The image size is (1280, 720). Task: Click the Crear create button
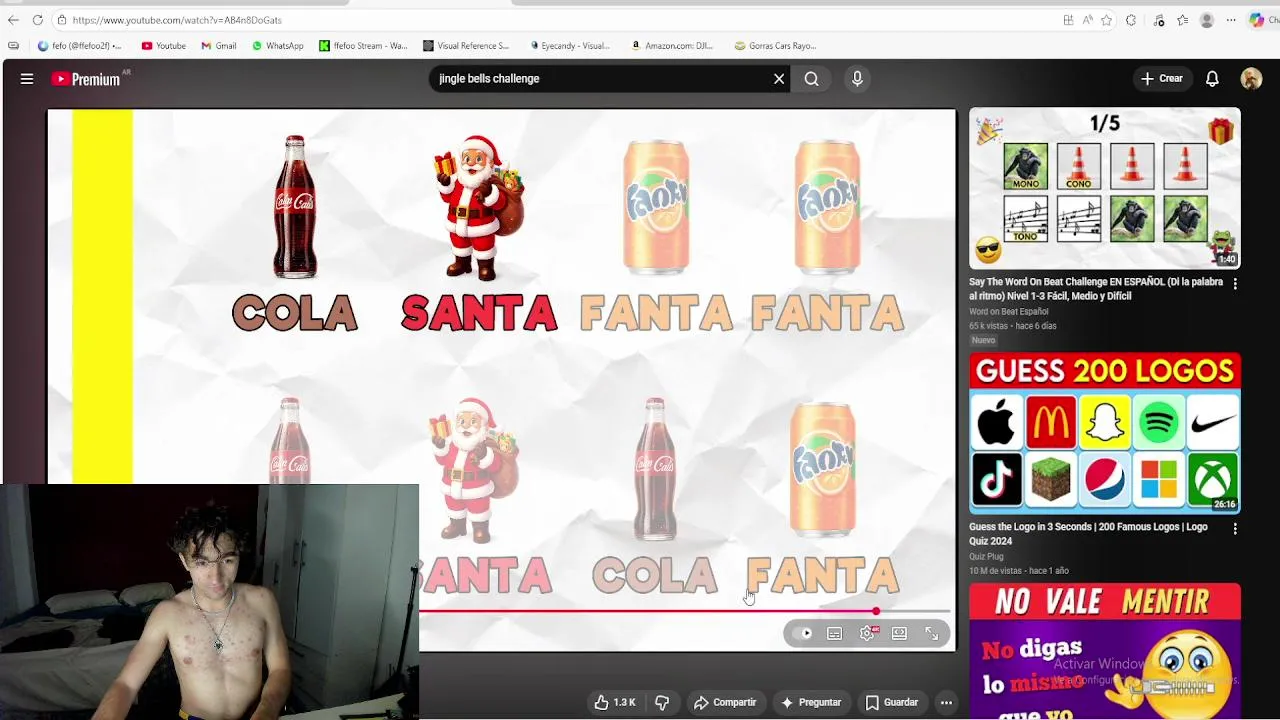tap(1162, 79)
